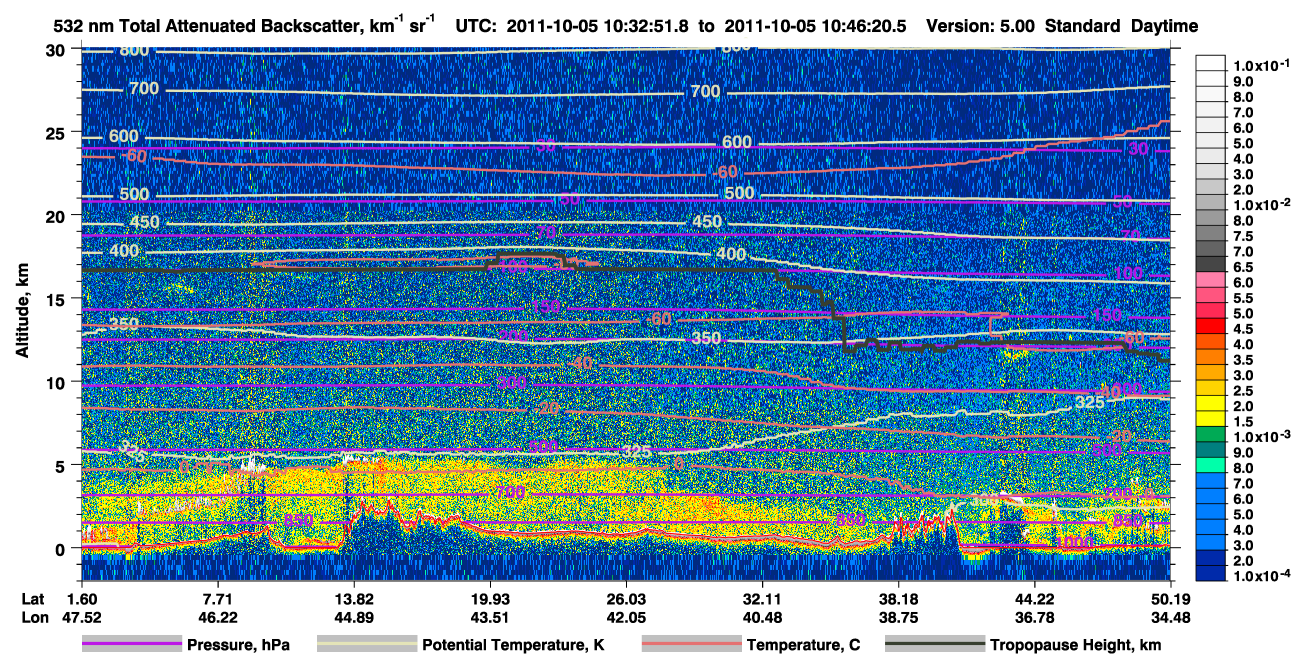This screenshot has width=1300, height=667.
Task: Click the latitude value '19.93'
Action: pos(489,598)
